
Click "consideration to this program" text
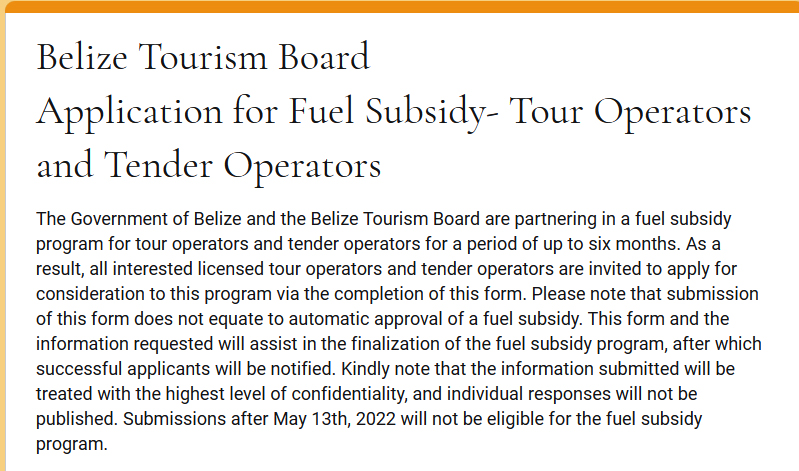pyautogui.click(x=142, y=293)
